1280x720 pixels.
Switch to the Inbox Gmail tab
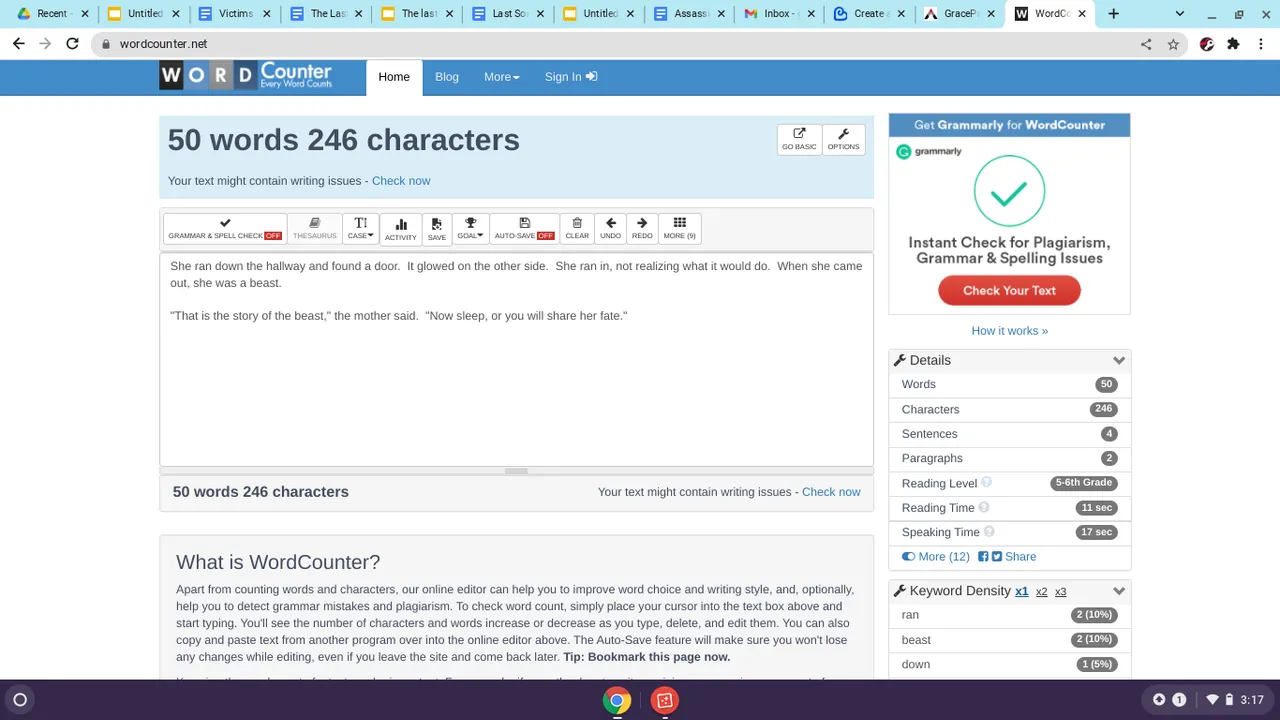point(780,14)
